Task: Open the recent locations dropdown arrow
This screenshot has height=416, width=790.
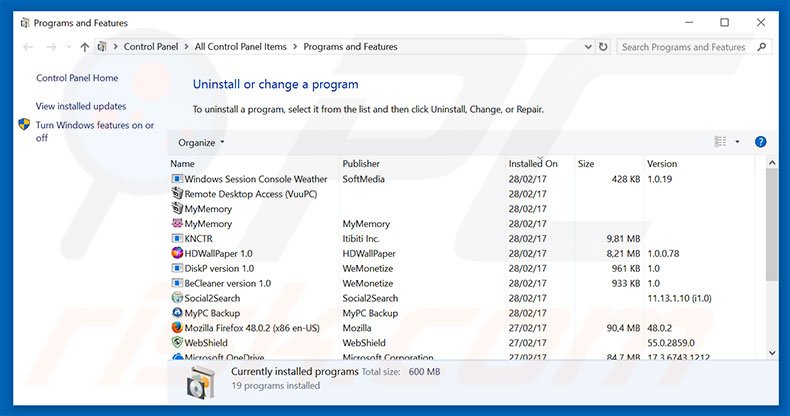Action: coord(69,47)
